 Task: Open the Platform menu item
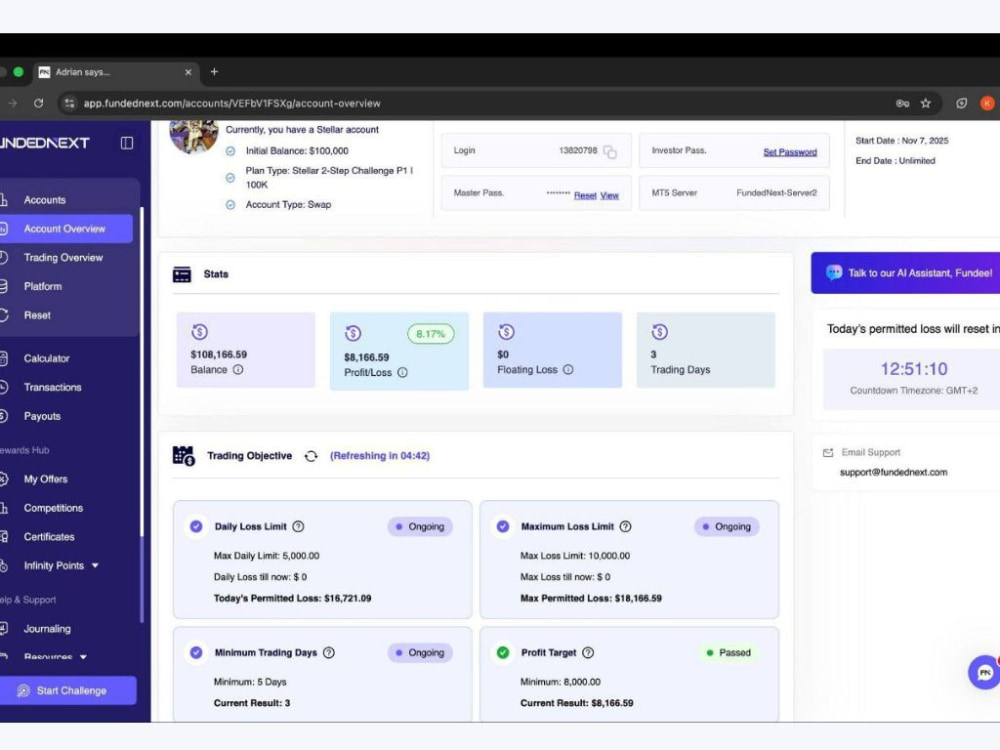pos(43,286)
